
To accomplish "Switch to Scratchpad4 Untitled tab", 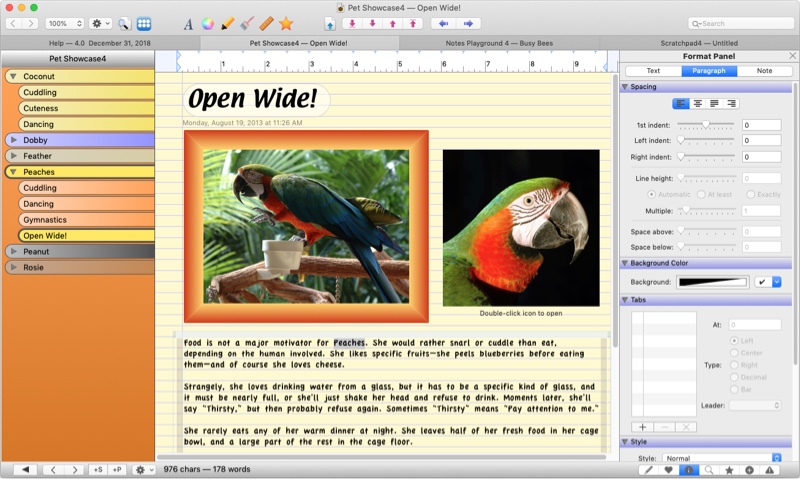I will 699,43.
